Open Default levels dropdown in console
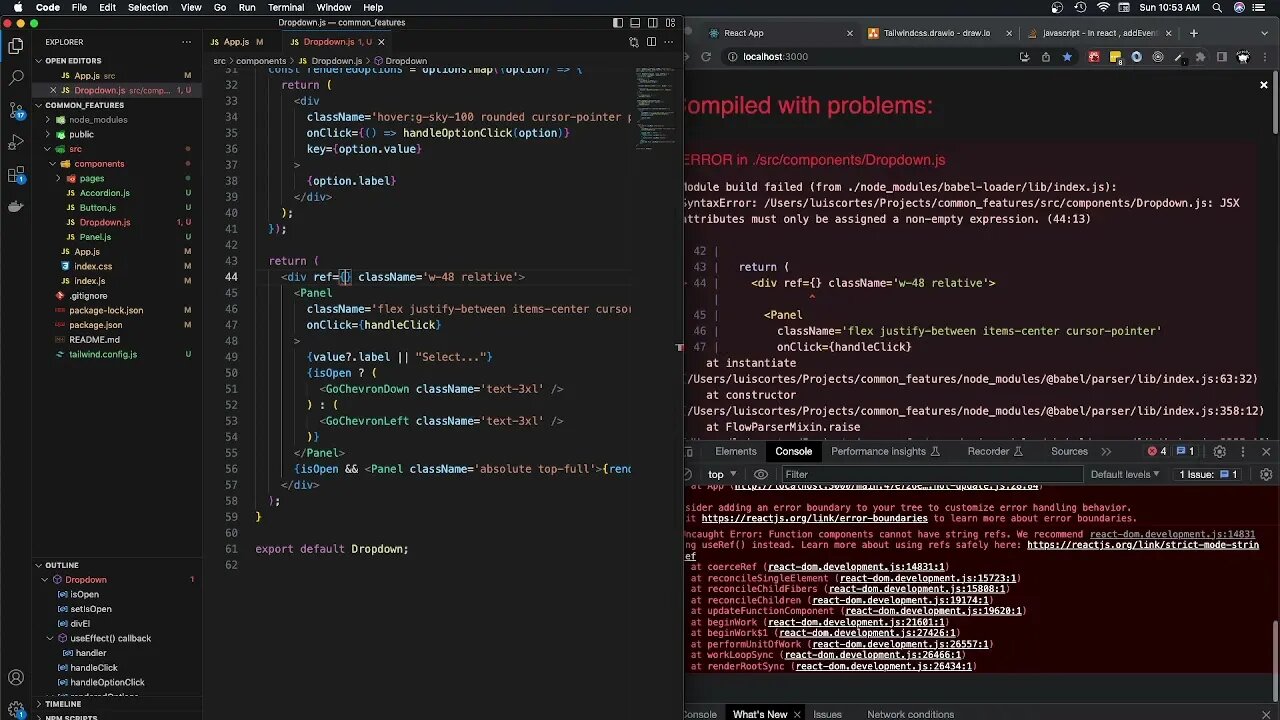The width and height of the screenshot is (1280, 720). (x=1125, y=474)
